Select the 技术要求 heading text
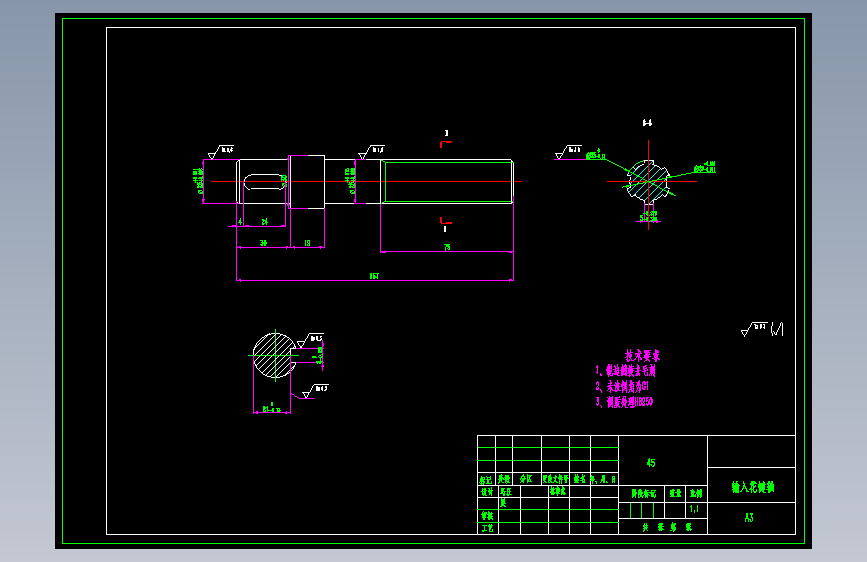This screenshot has width=867, height=562. [x=642, y=355]
